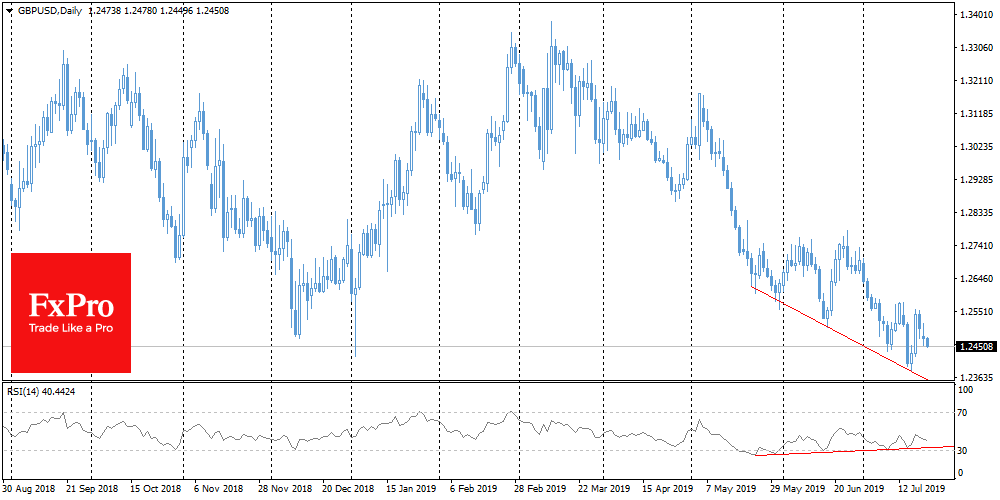This screenshot has height=500, width=1000.
Task: Click the RSI 70 level label
Action: click(x=964, y=412)
